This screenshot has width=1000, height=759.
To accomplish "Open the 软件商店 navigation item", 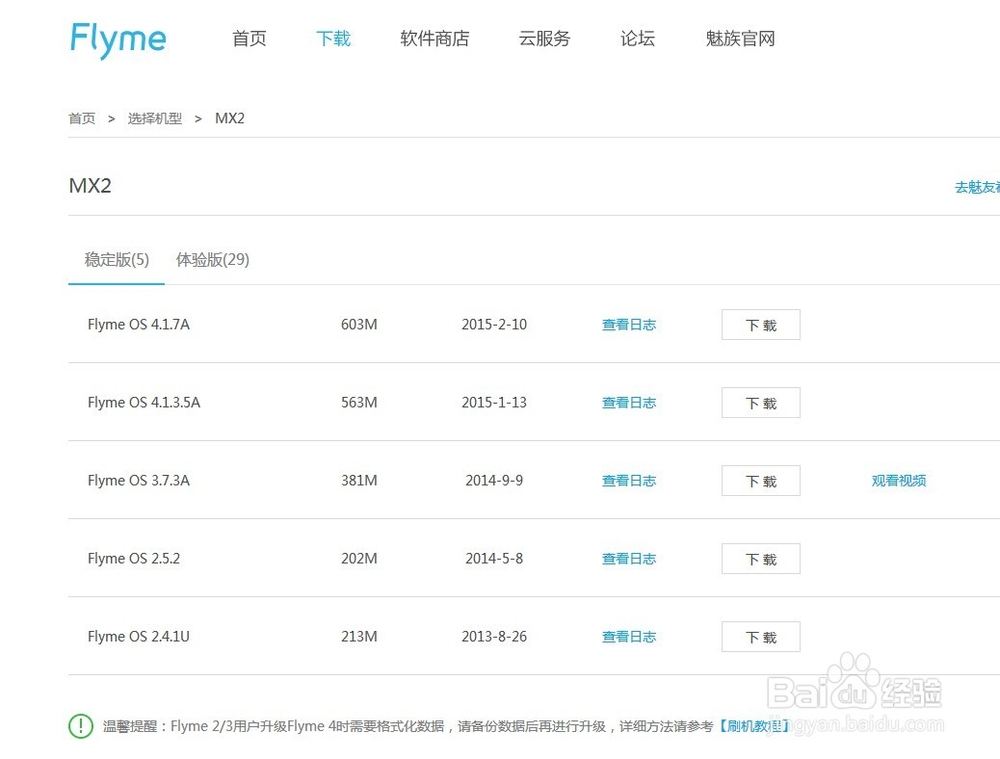I will [x=434, y=38].
